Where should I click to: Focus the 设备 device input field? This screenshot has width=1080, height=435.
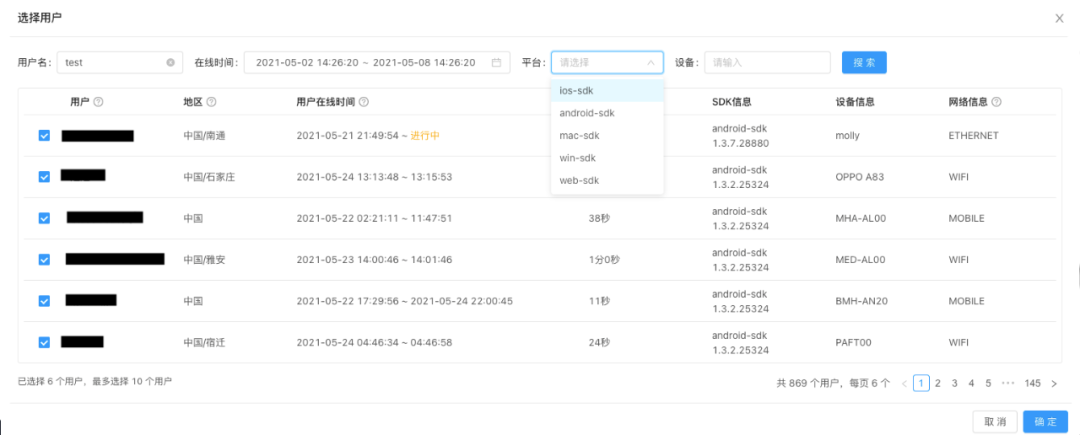[767, 63]
